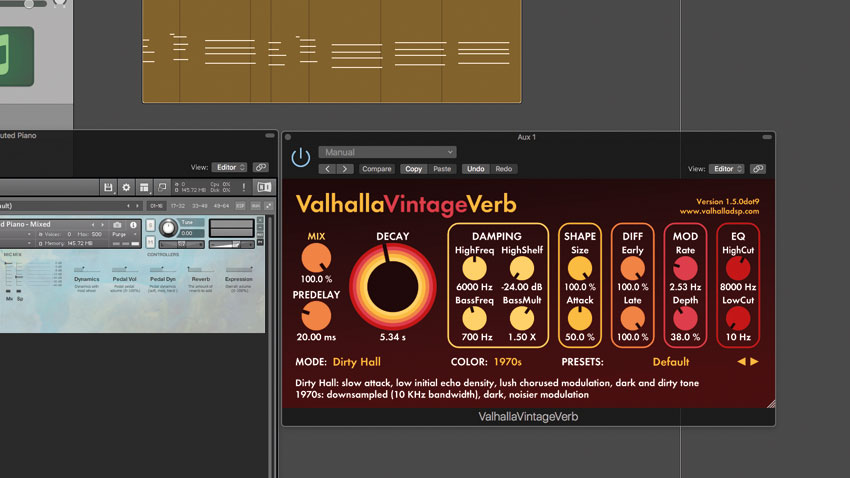Viewport: 850px width, 478px height.
Task: Click the 8000 Hz HighCut value
Action: pos(738,287)
